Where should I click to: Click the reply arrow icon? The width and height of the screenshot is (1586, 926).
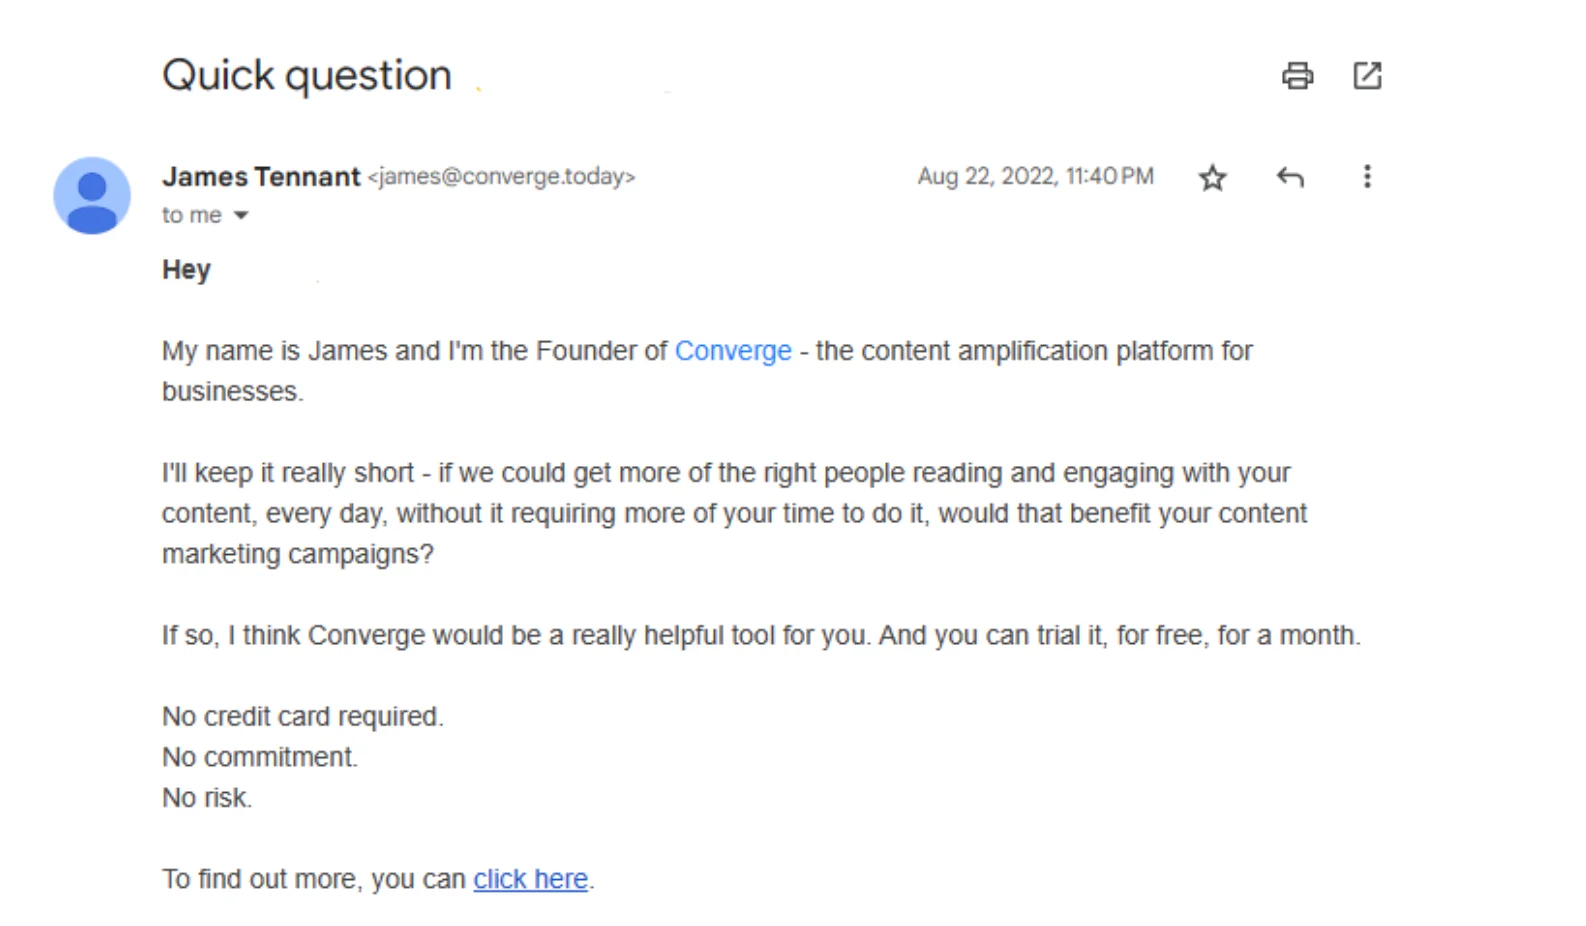[x=1291, y=177]
